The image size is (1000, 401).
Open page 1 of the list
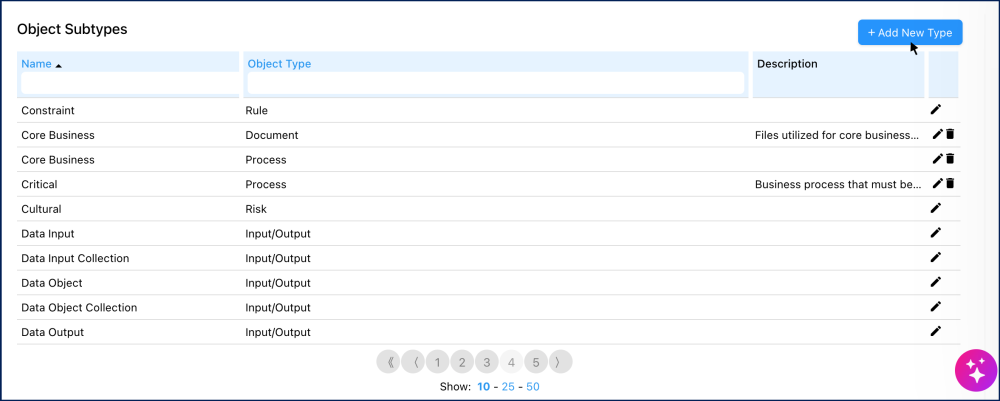438,362
